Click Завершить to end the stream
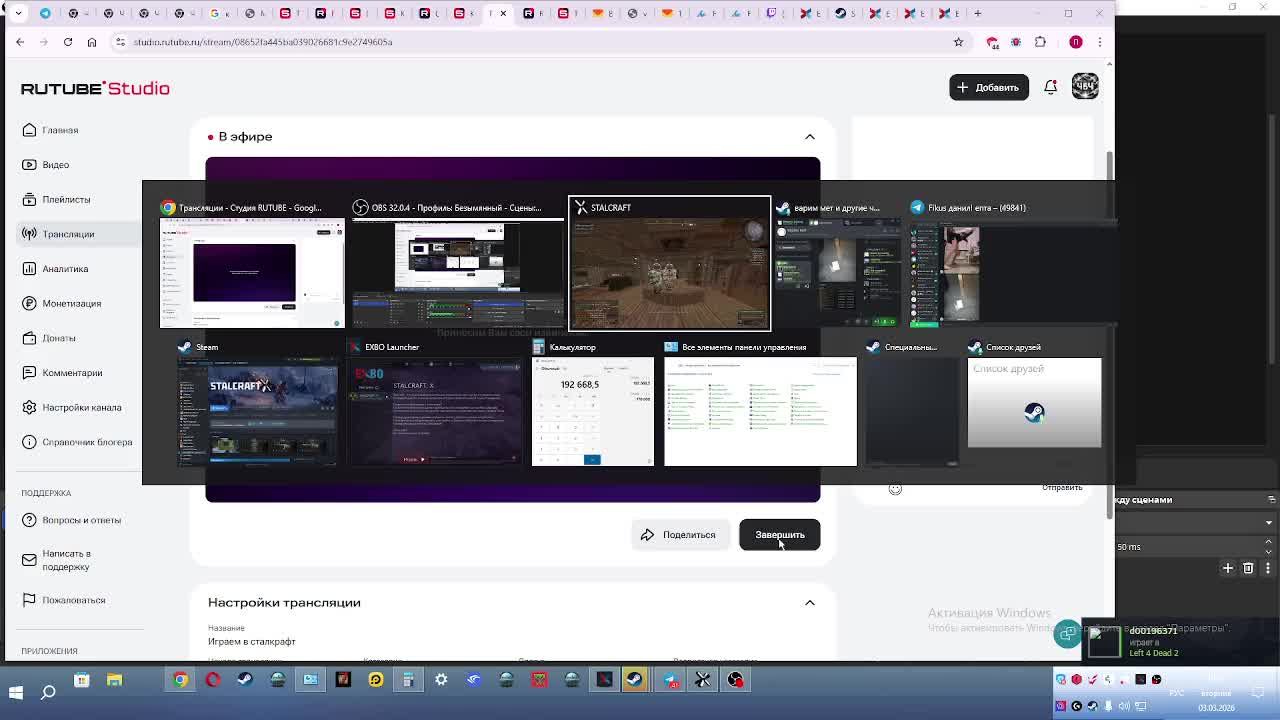 779,535
